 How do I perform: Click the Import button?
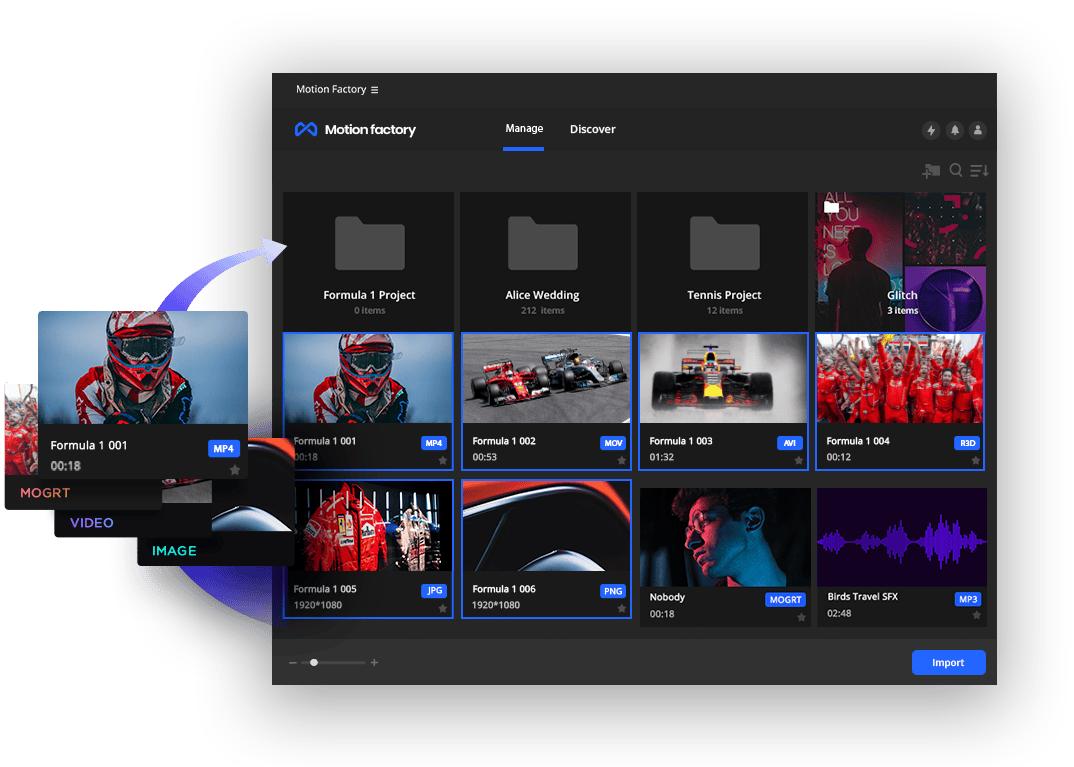[x=949, y=663]
